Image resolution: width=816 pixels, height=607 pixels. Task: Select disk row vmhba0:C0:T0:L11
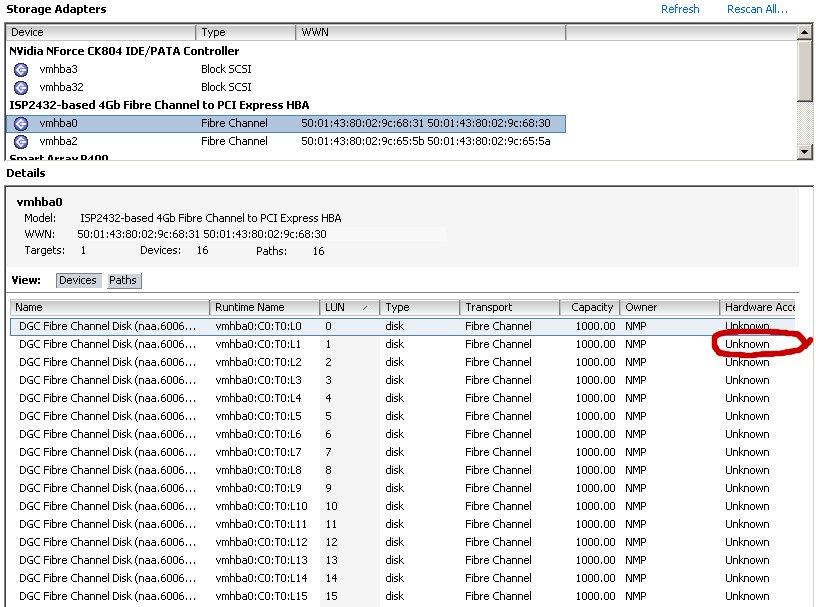tap(404, 524)
